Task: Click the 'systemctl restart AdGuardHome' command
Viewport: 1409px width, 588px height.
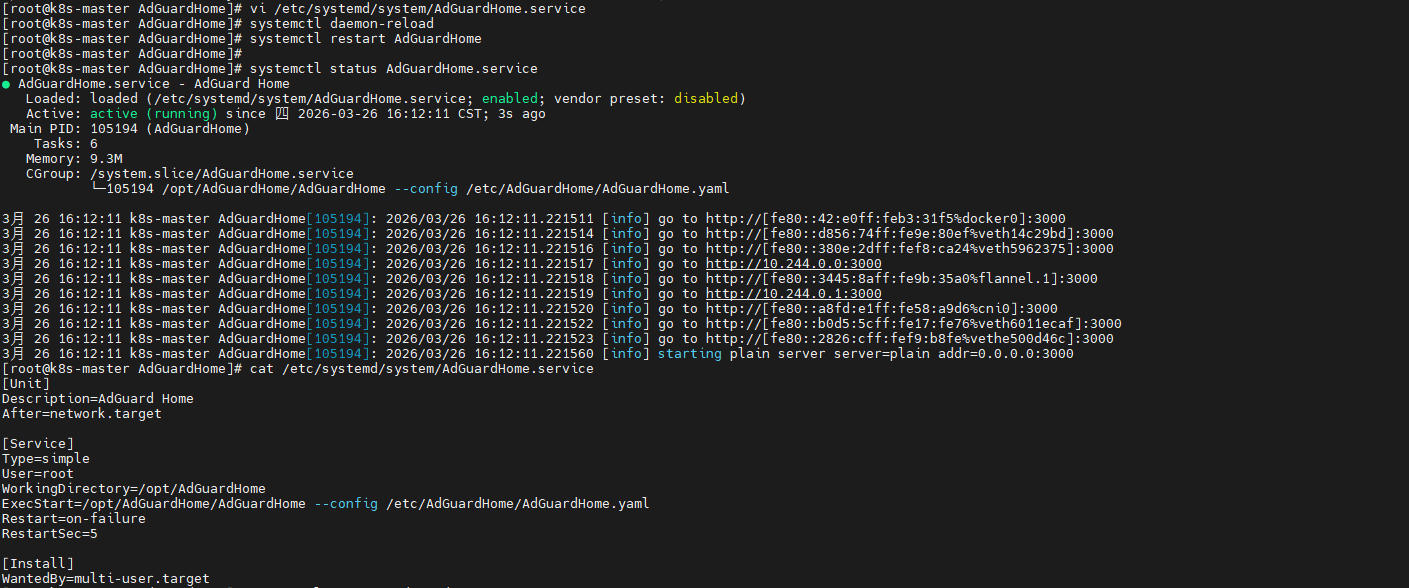Action: coord(366,39)
